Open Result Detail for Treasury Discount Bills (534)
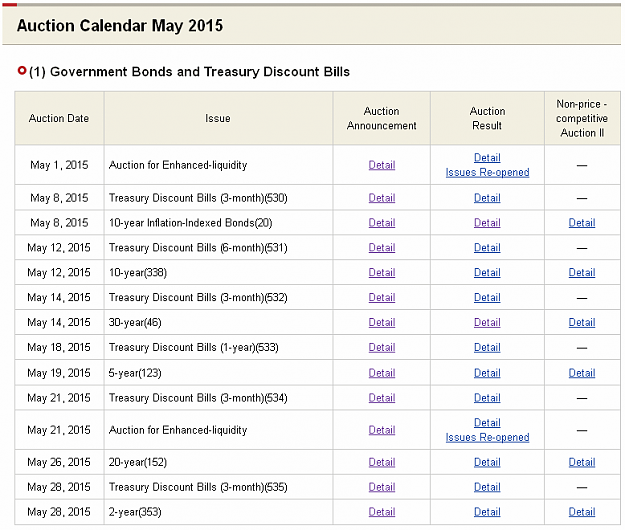The image size is (625, 530). [487, 398]
